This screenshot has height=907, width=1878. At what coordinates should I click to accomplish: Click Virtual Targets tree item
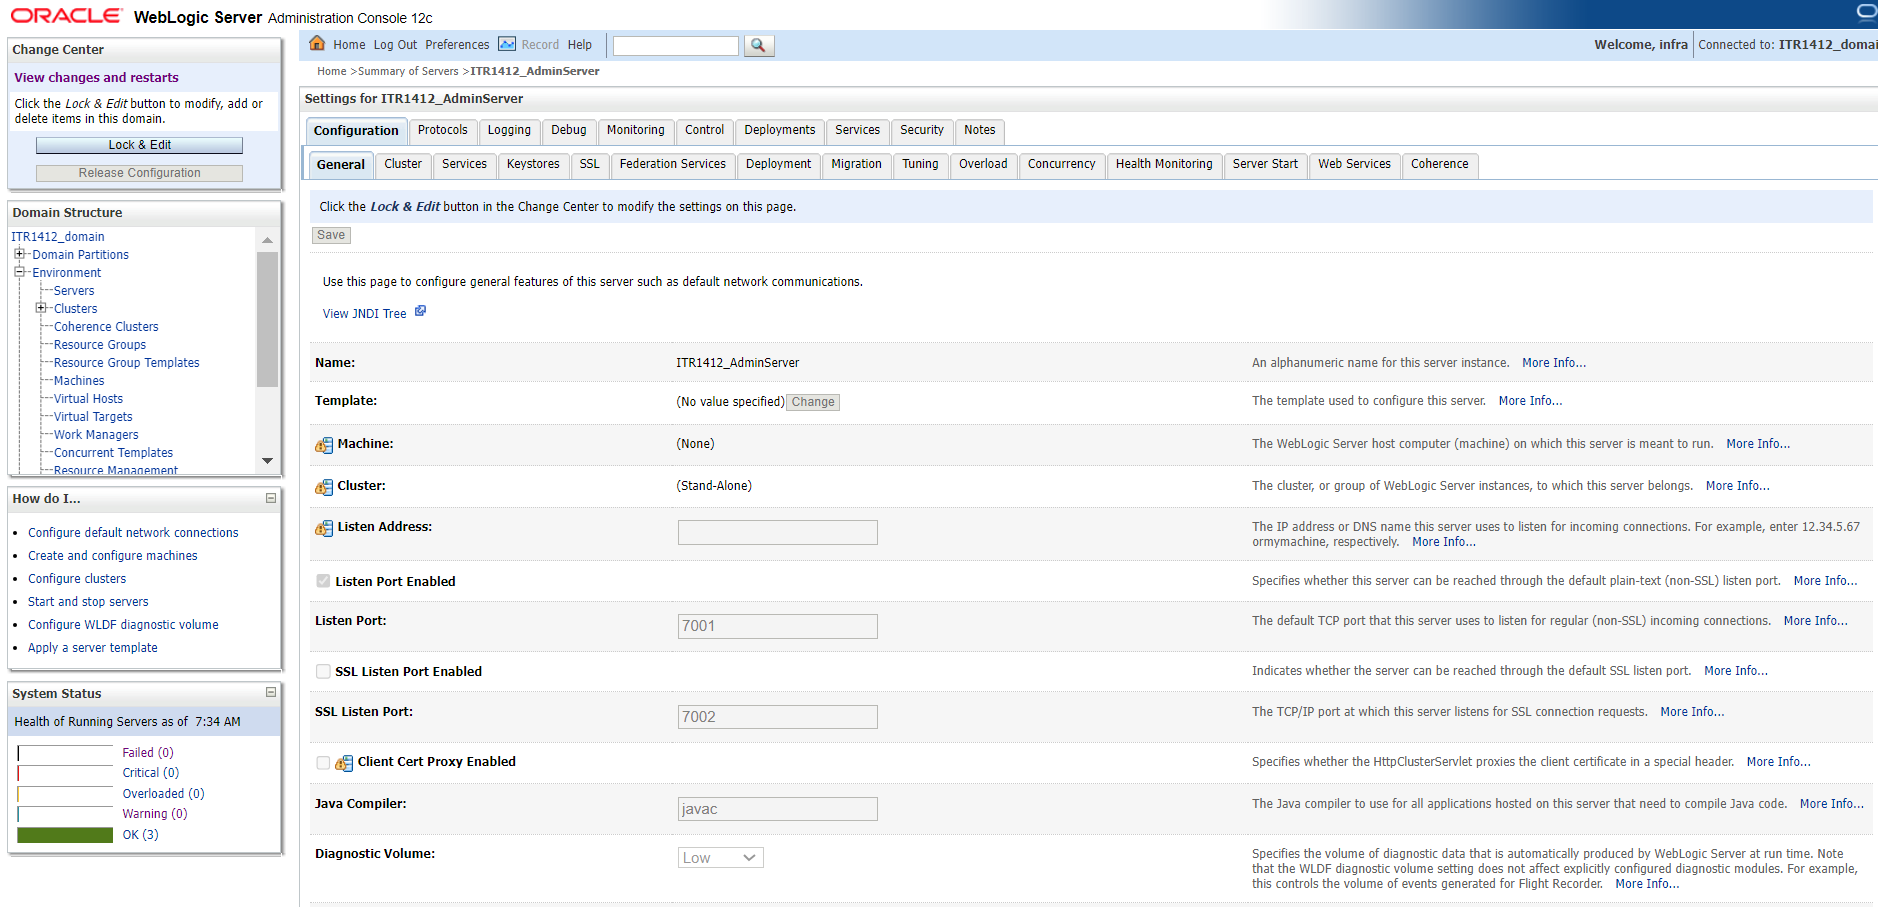pyautogui.click(x=93, y=417)
